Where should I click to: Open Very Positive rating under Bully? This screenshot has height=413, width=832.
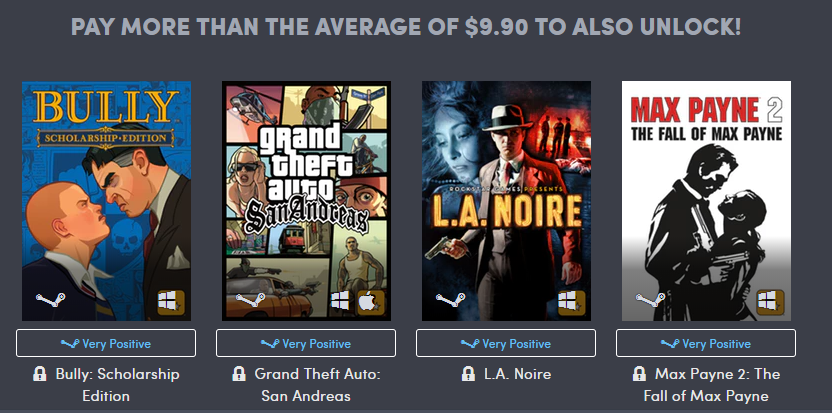pos(106,343)
